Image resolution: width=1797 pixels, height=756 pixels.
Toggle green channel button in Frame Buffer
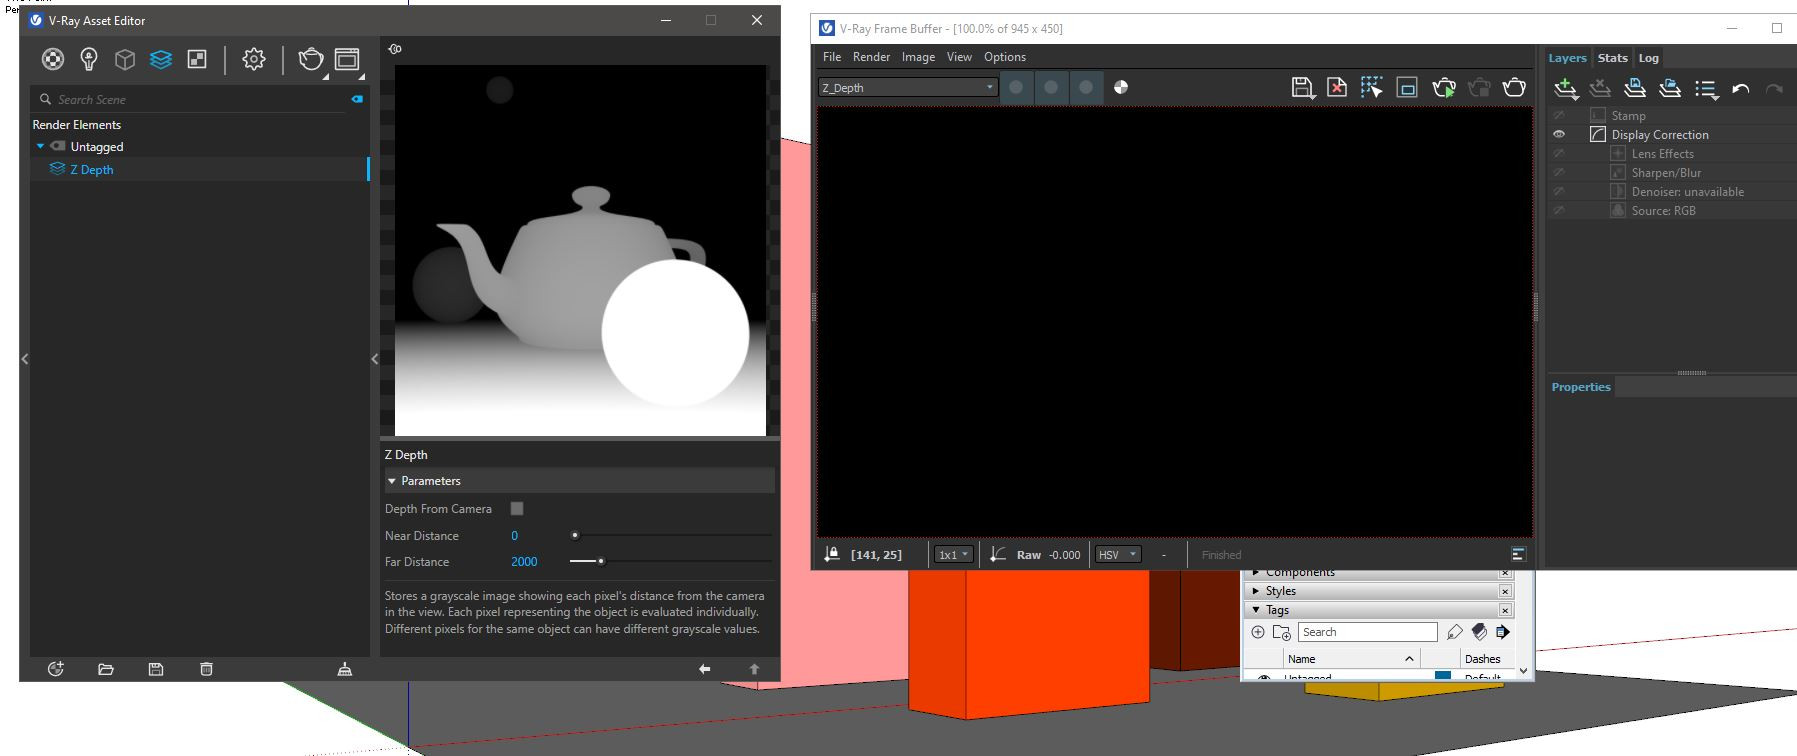click(1051, 88)
